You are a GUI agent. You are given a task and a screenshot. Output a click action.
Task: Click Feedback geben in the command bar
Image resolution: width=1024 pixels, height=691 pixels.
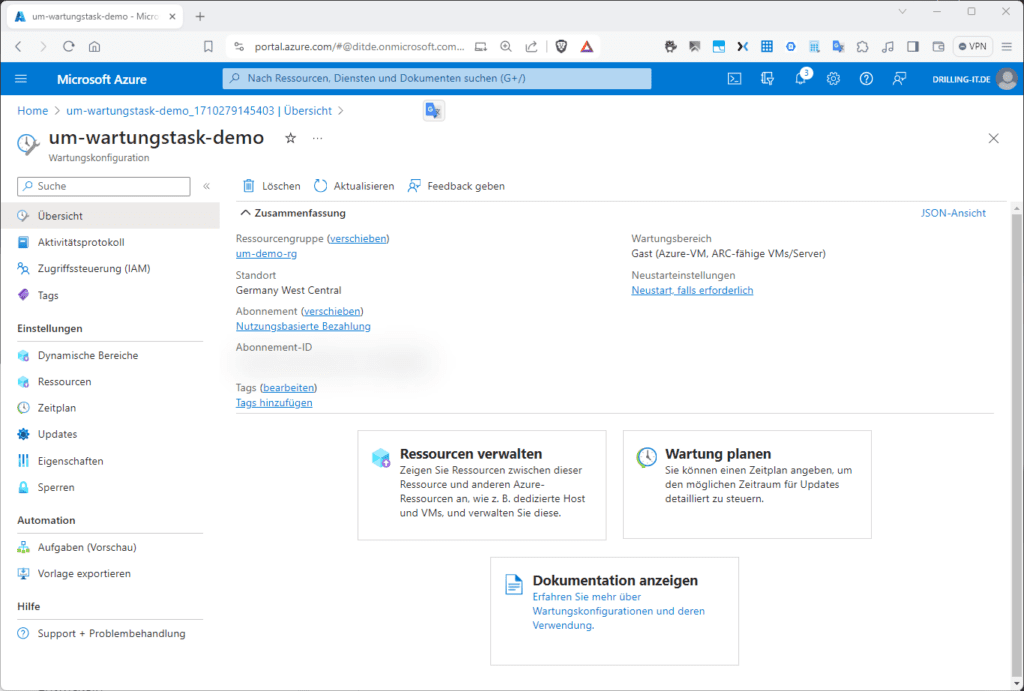coord(456,186)
